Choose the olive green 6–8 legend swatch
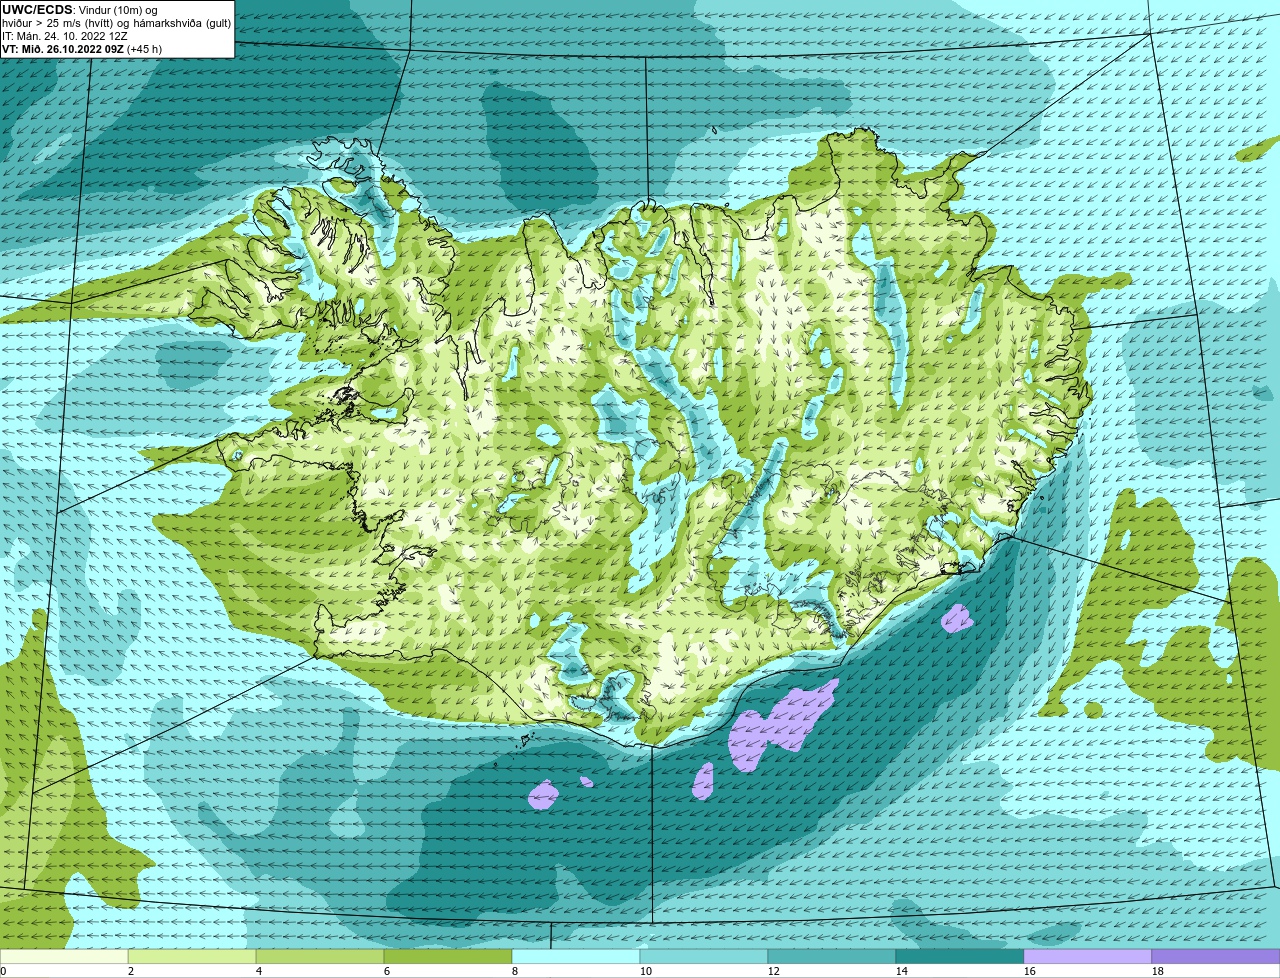 [x=448, y=957]
